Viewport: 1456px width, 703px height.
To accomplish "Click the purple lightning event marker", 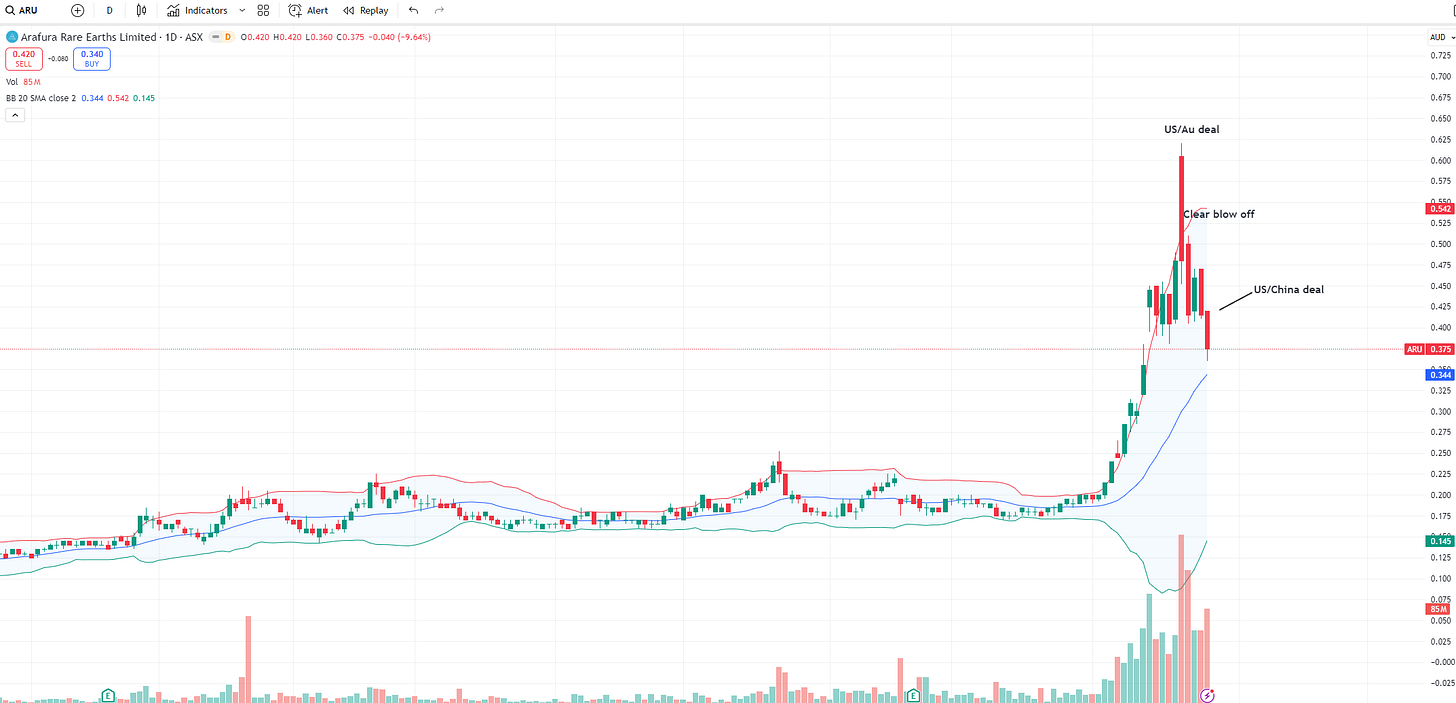I will [x=1207, y=694].
